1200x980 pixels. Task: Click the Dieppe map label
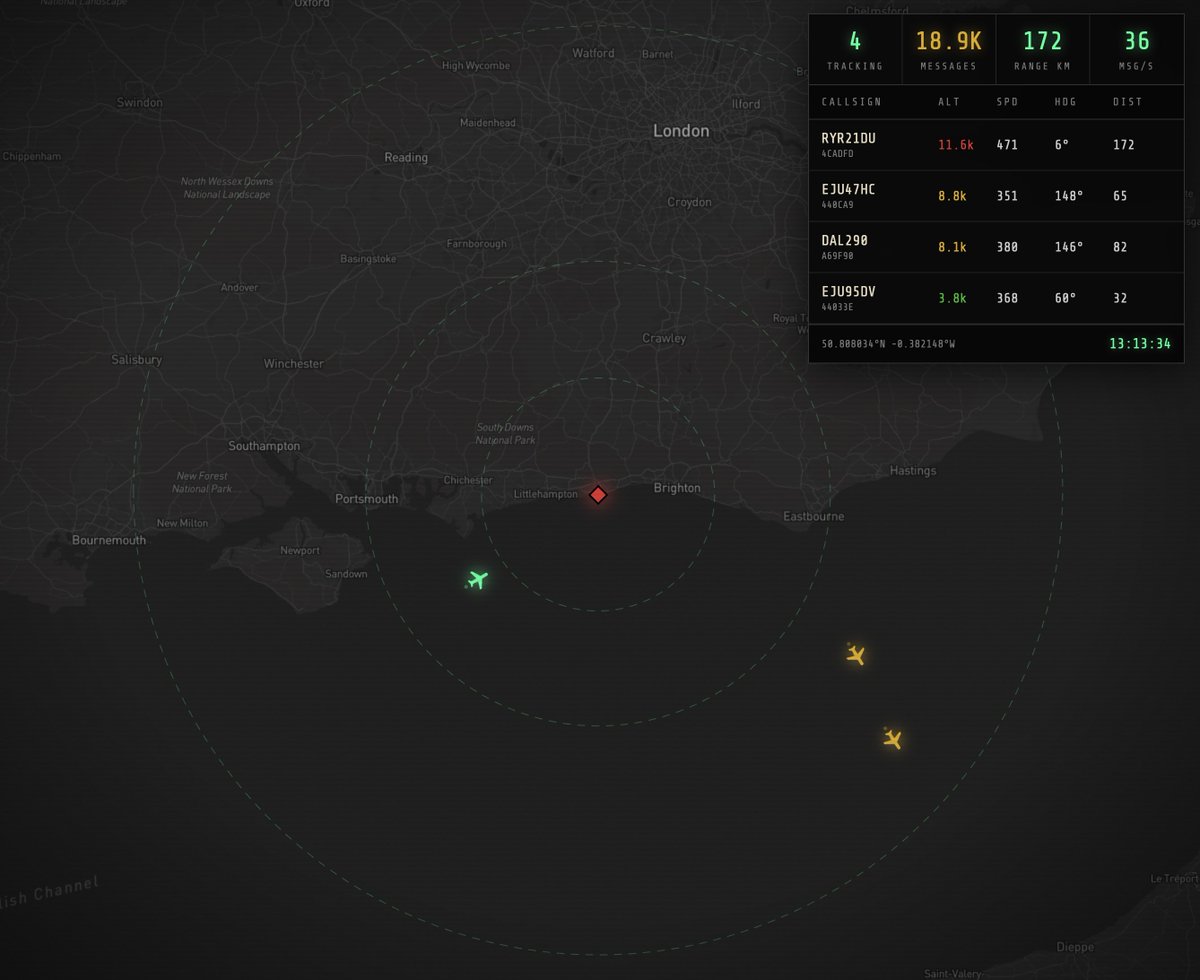tap(1075, 948)
